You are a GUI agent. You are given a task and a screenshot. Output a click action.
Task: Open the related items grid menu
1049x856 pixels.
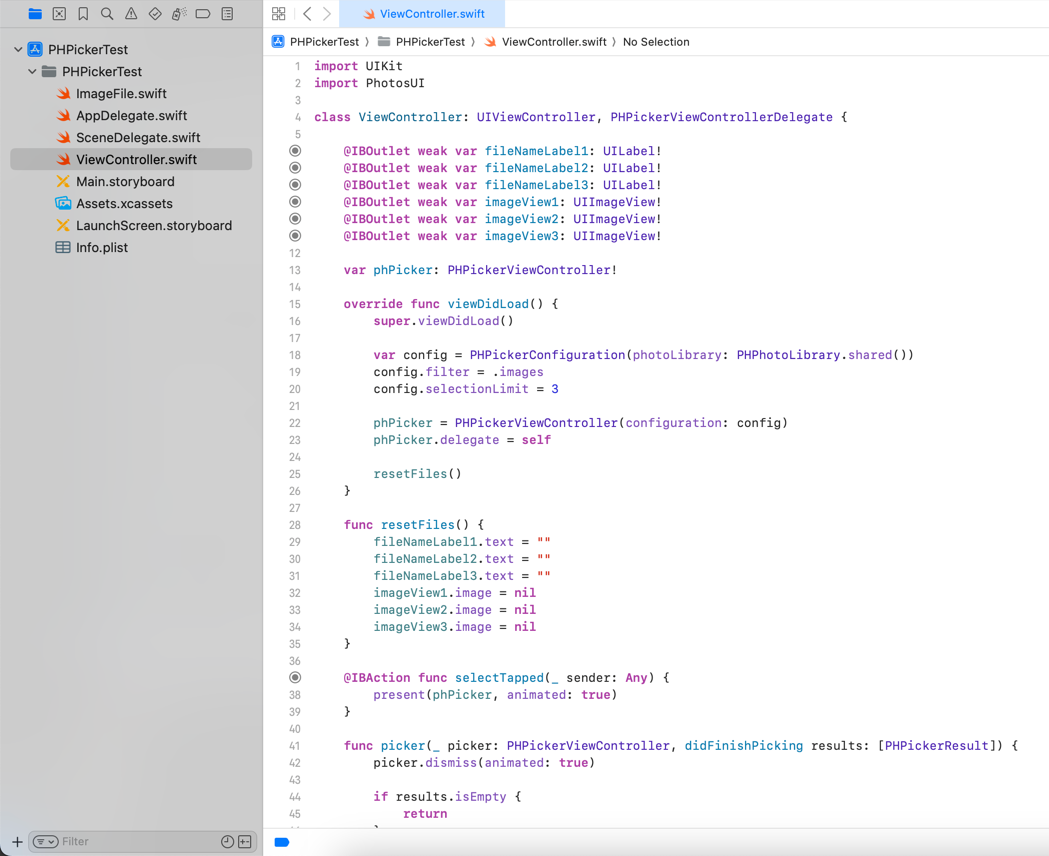(x=279, y=14)
